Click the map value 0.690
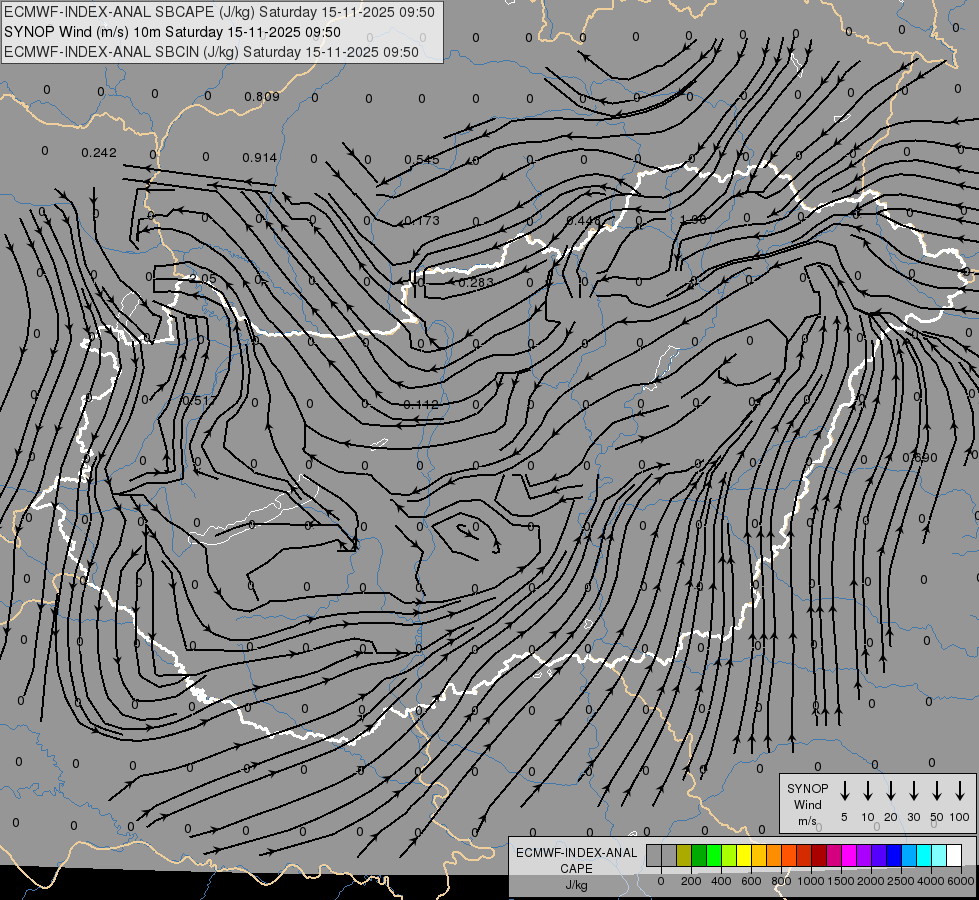This screenshot has height=900, width=979. click(920, 458)
